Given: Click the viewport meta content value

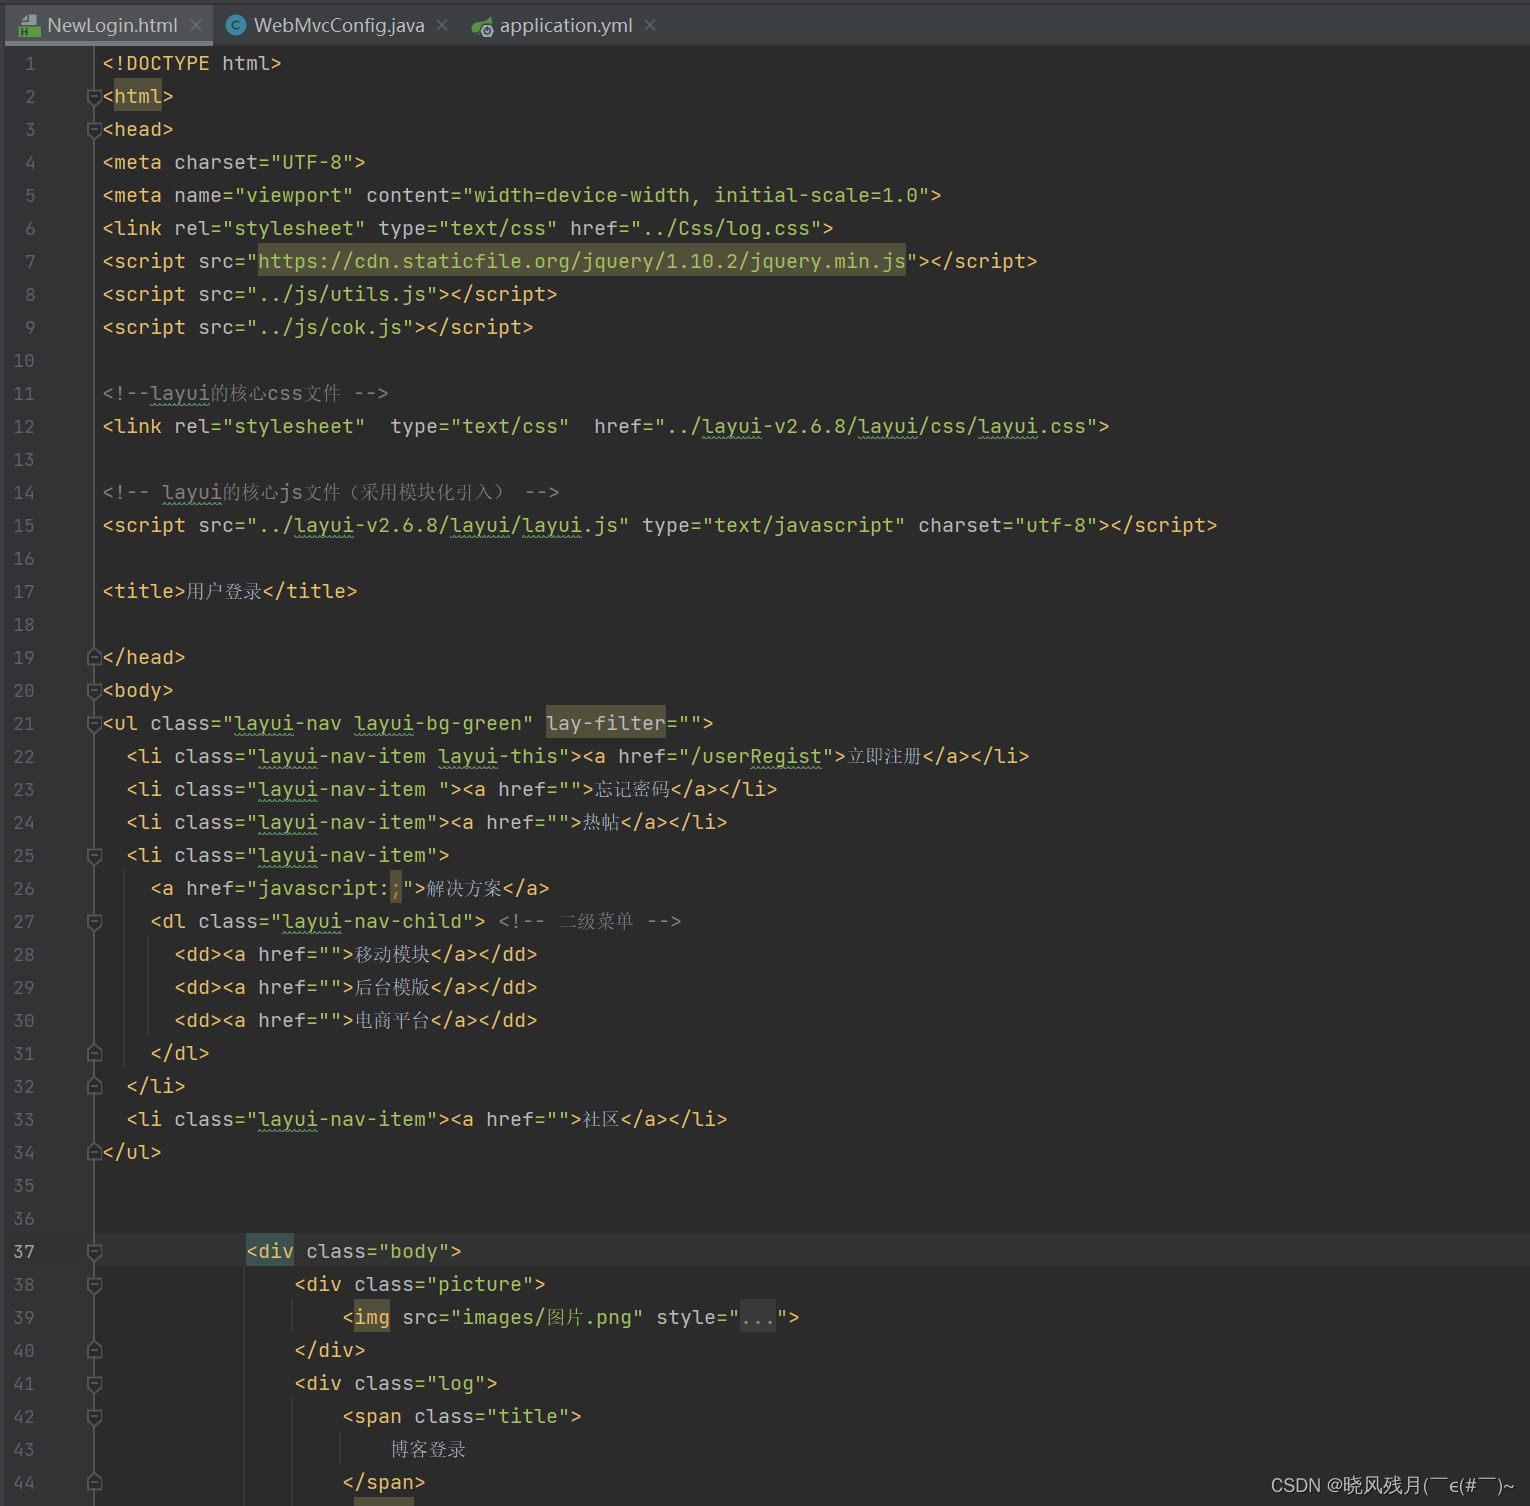Looking at the screenshot, I should (x=696, y=195).
